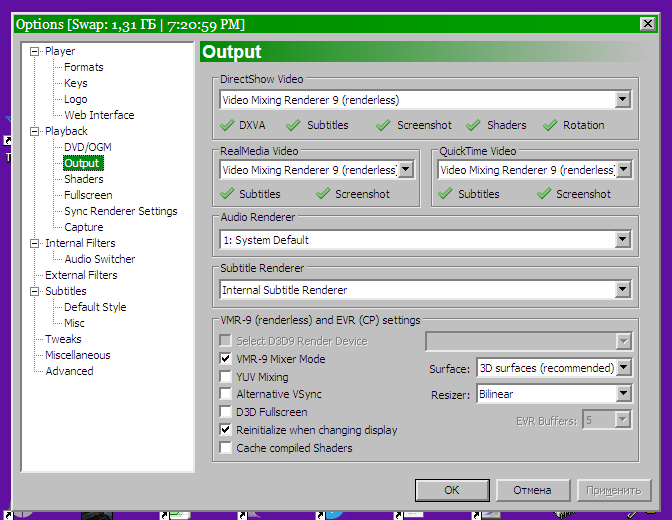
Task: Collapse the Subtitles tree node
Action: pos(34,292)
